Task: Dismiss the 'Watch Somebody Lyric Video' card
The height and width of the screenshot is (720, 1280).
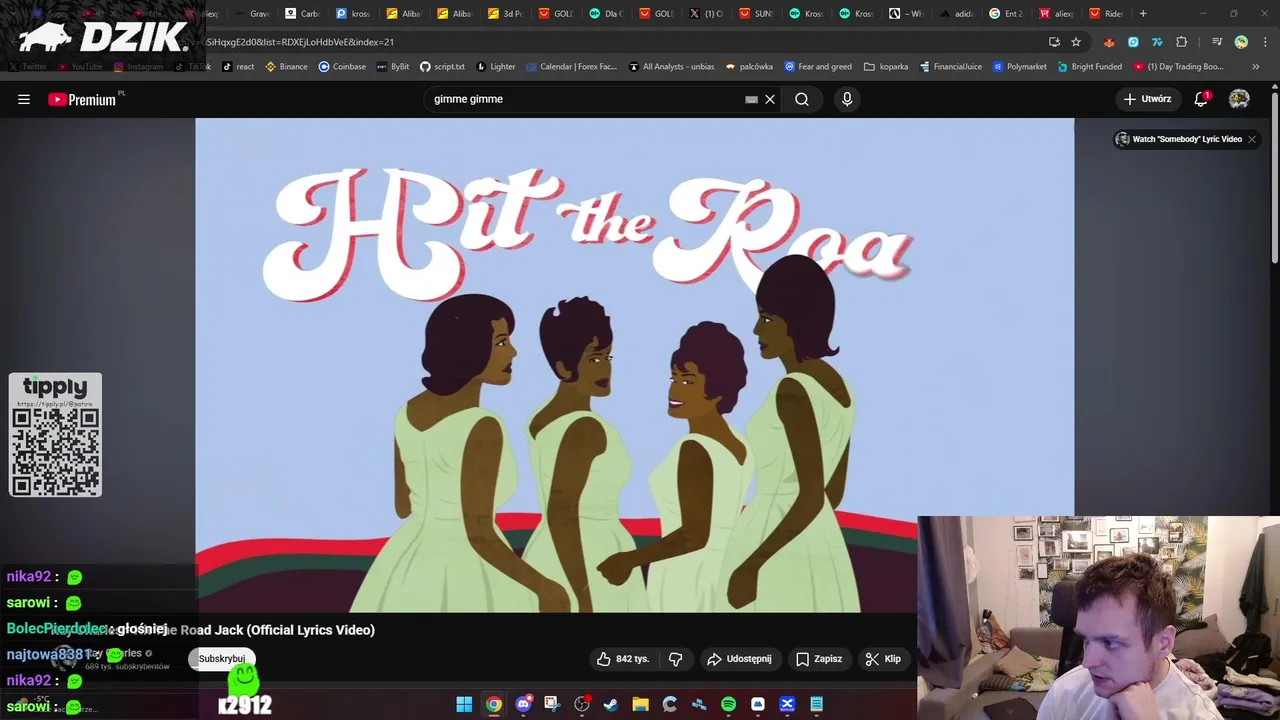Action: (1252, 139)
